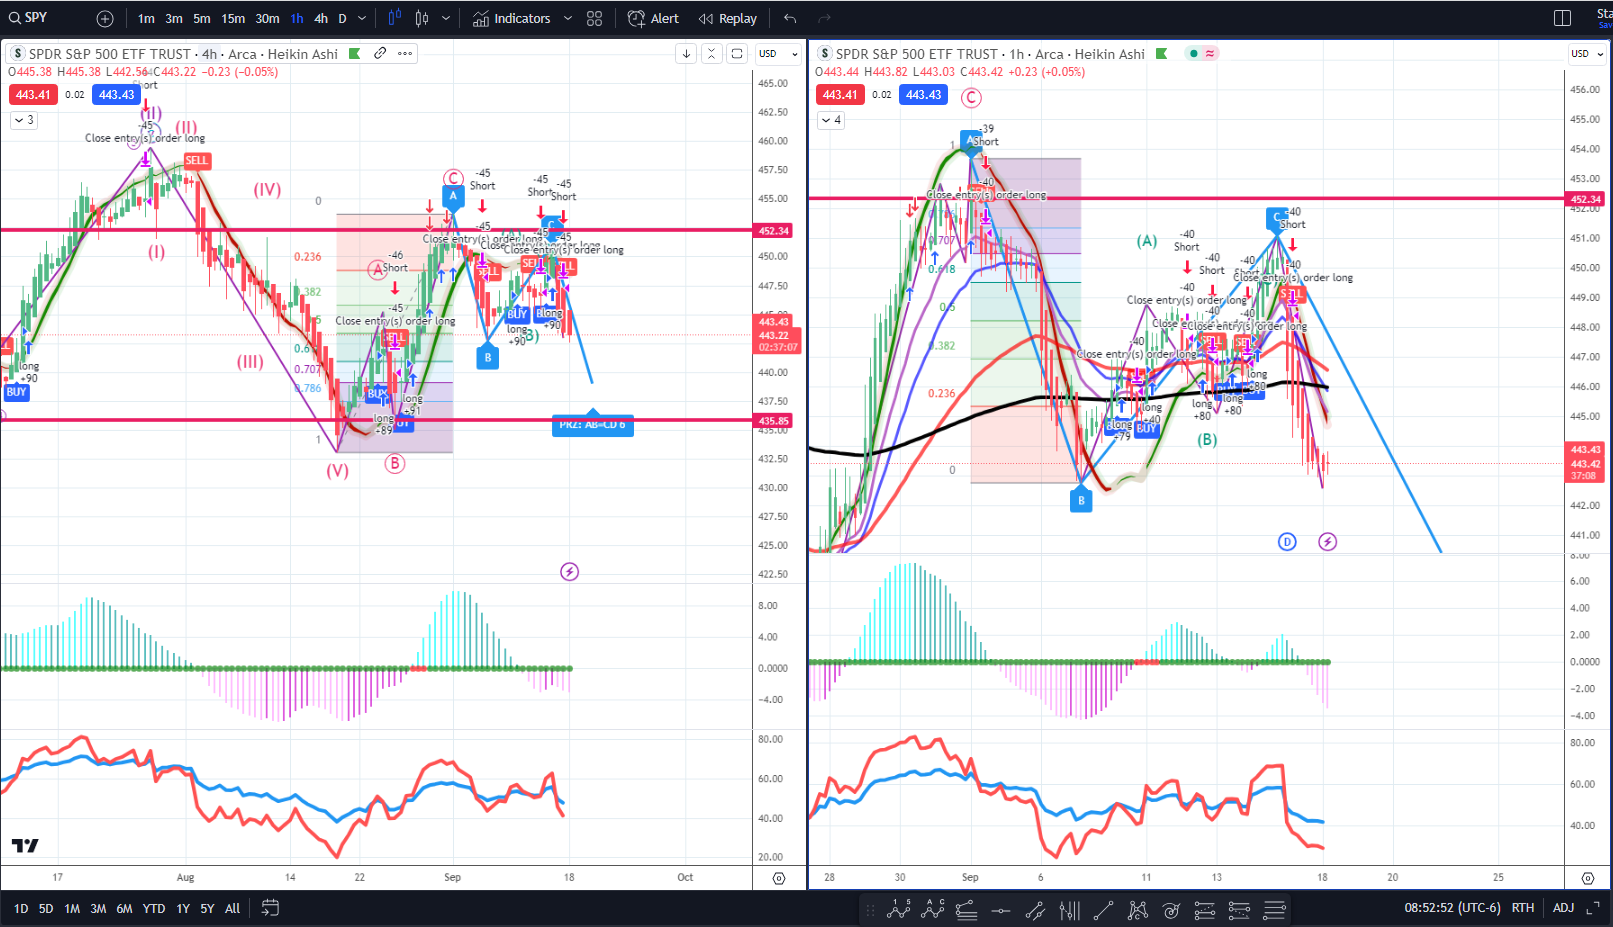Select the XABCD pattern tool

pos(1137,910)
